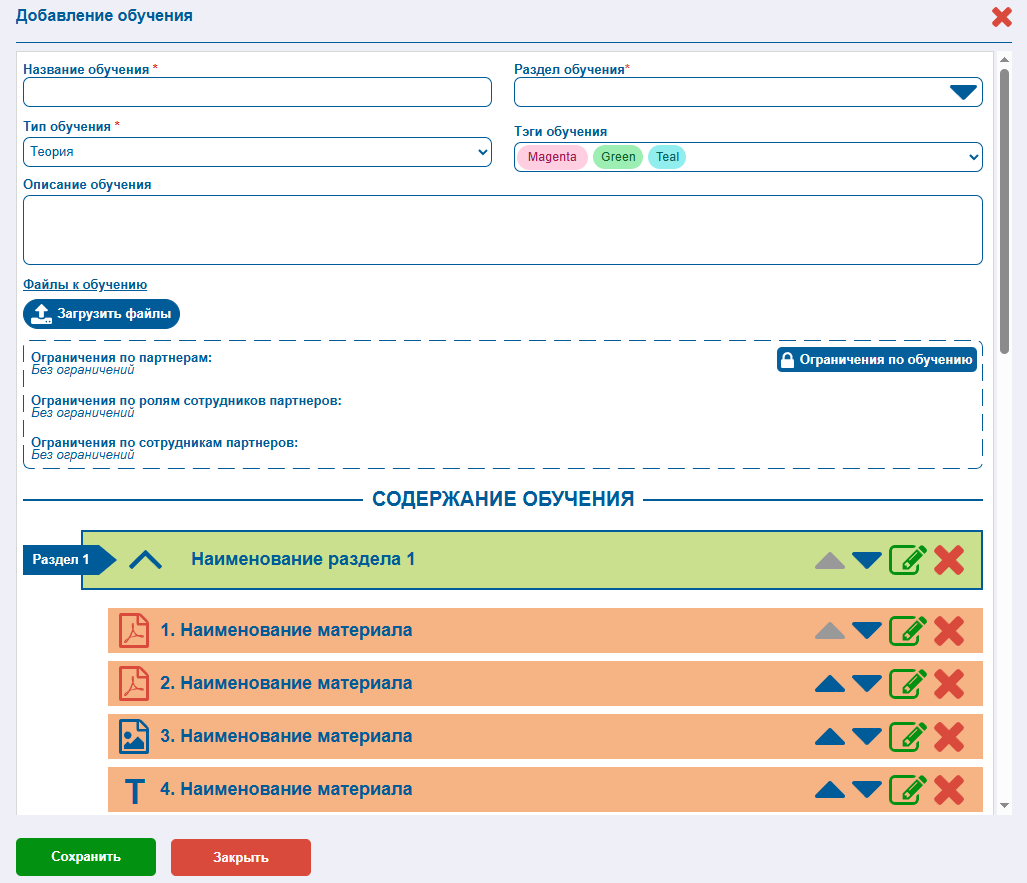
Task: Move material 1 up arrow
Action: tap(830, 631)
